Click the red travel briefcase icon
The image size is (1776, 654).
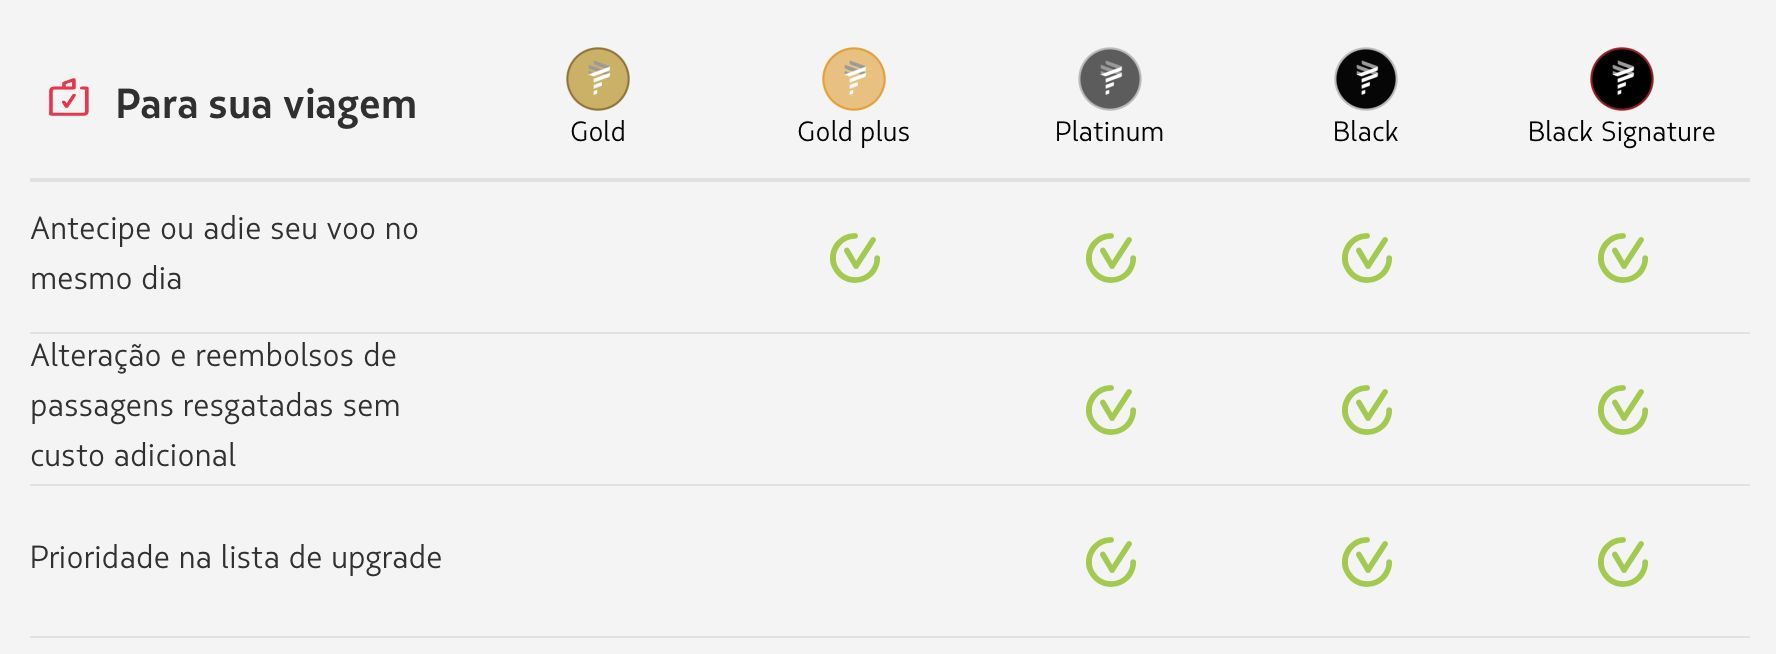(69, 98)
